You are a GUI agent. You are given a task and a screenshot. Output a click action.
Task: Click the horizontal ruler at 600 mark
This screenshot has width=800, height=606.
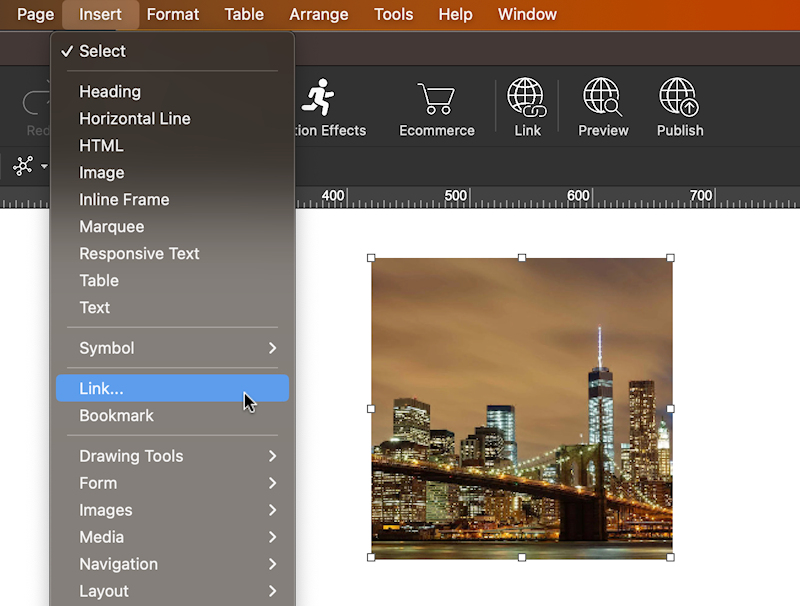point(578,197)
